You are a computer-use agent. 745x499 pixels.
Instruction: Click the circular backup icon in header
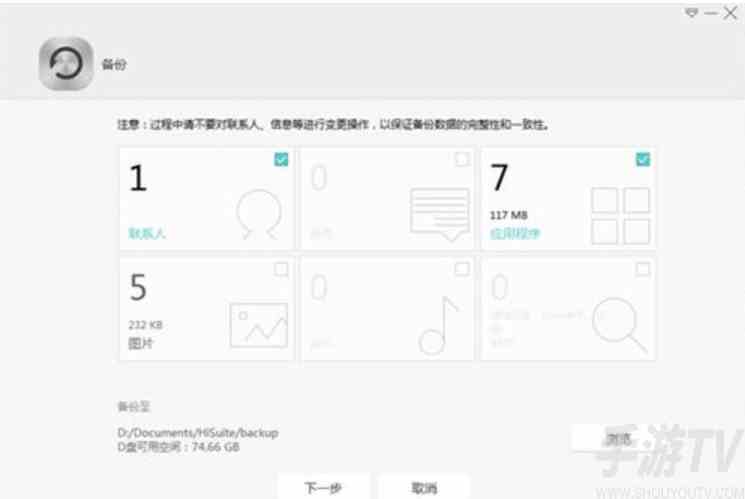pos(66,64)
